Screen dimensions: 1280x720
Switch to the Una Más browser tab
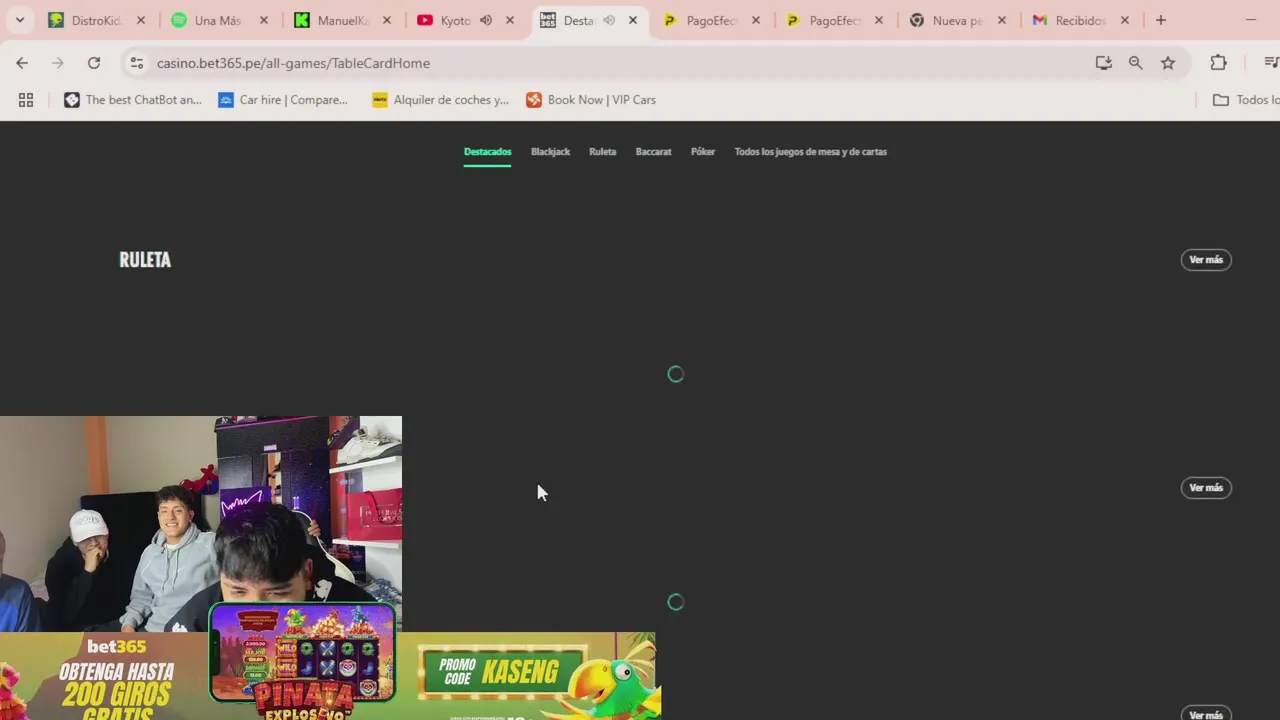click(x=218, y=20)
